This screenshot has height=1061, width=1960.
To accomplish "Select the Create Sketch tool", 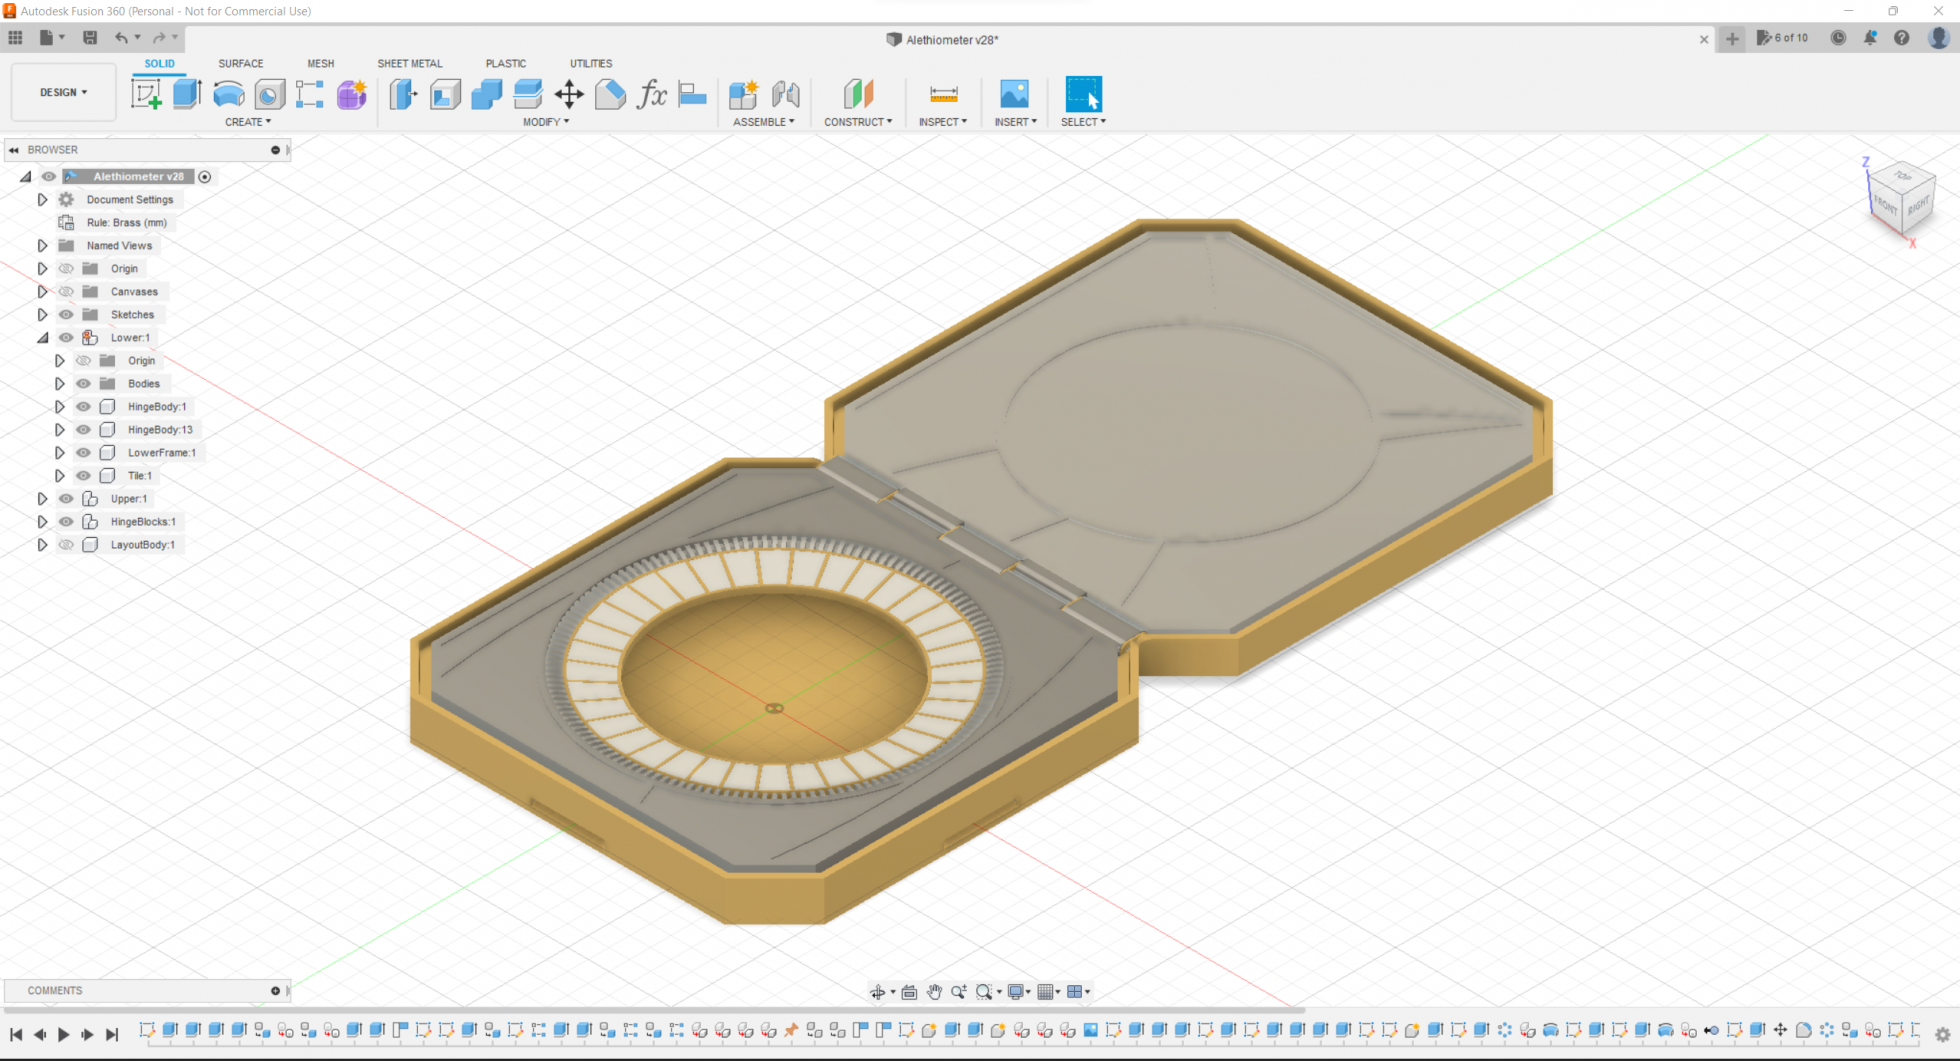I will (146, 94).
